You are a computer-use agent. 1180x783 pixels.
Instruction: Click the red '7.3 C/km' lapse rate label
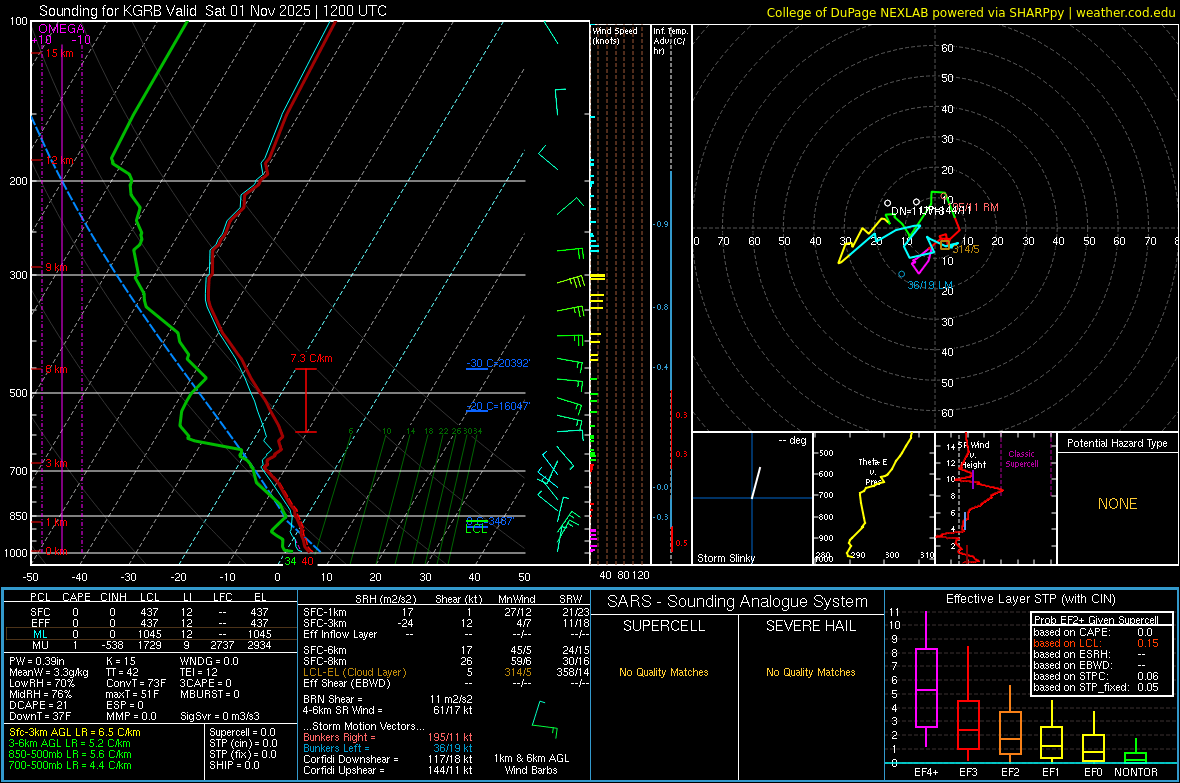click(312, 358)
